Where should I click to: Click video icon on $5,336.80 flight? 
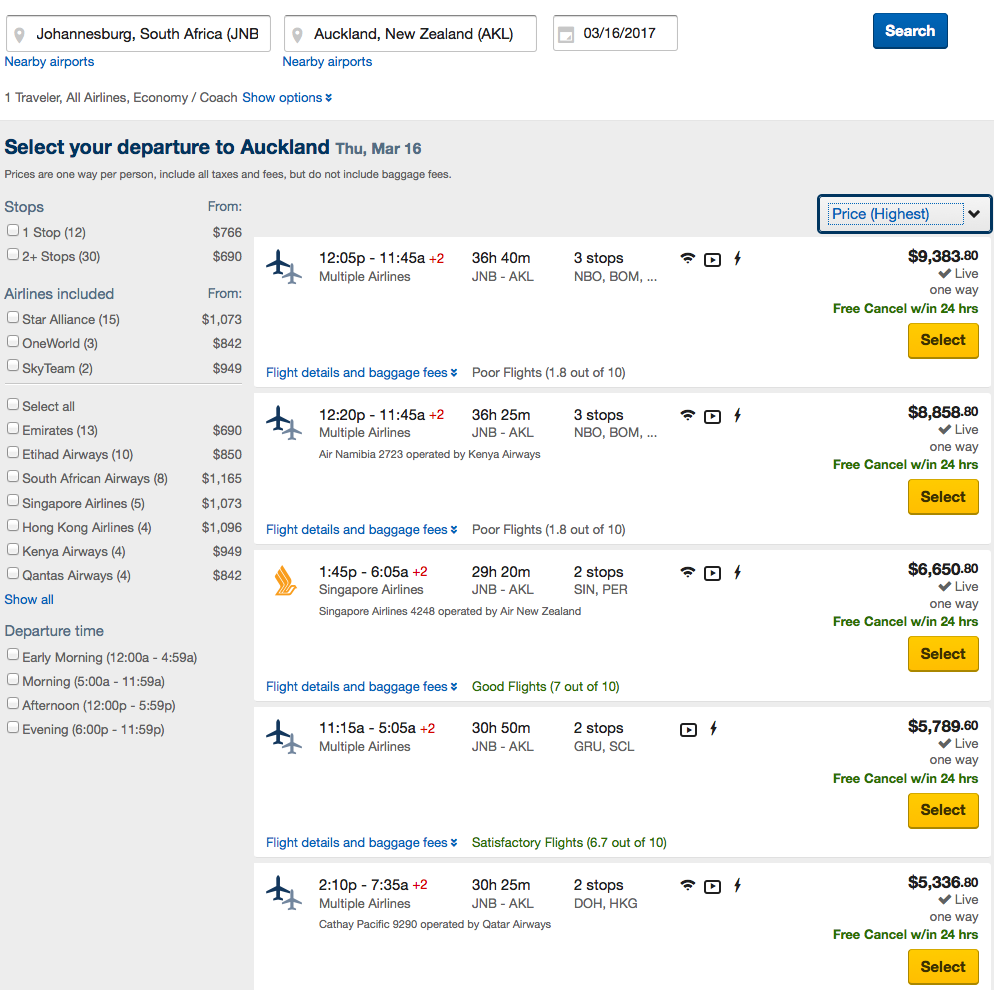tap(713, 887)
